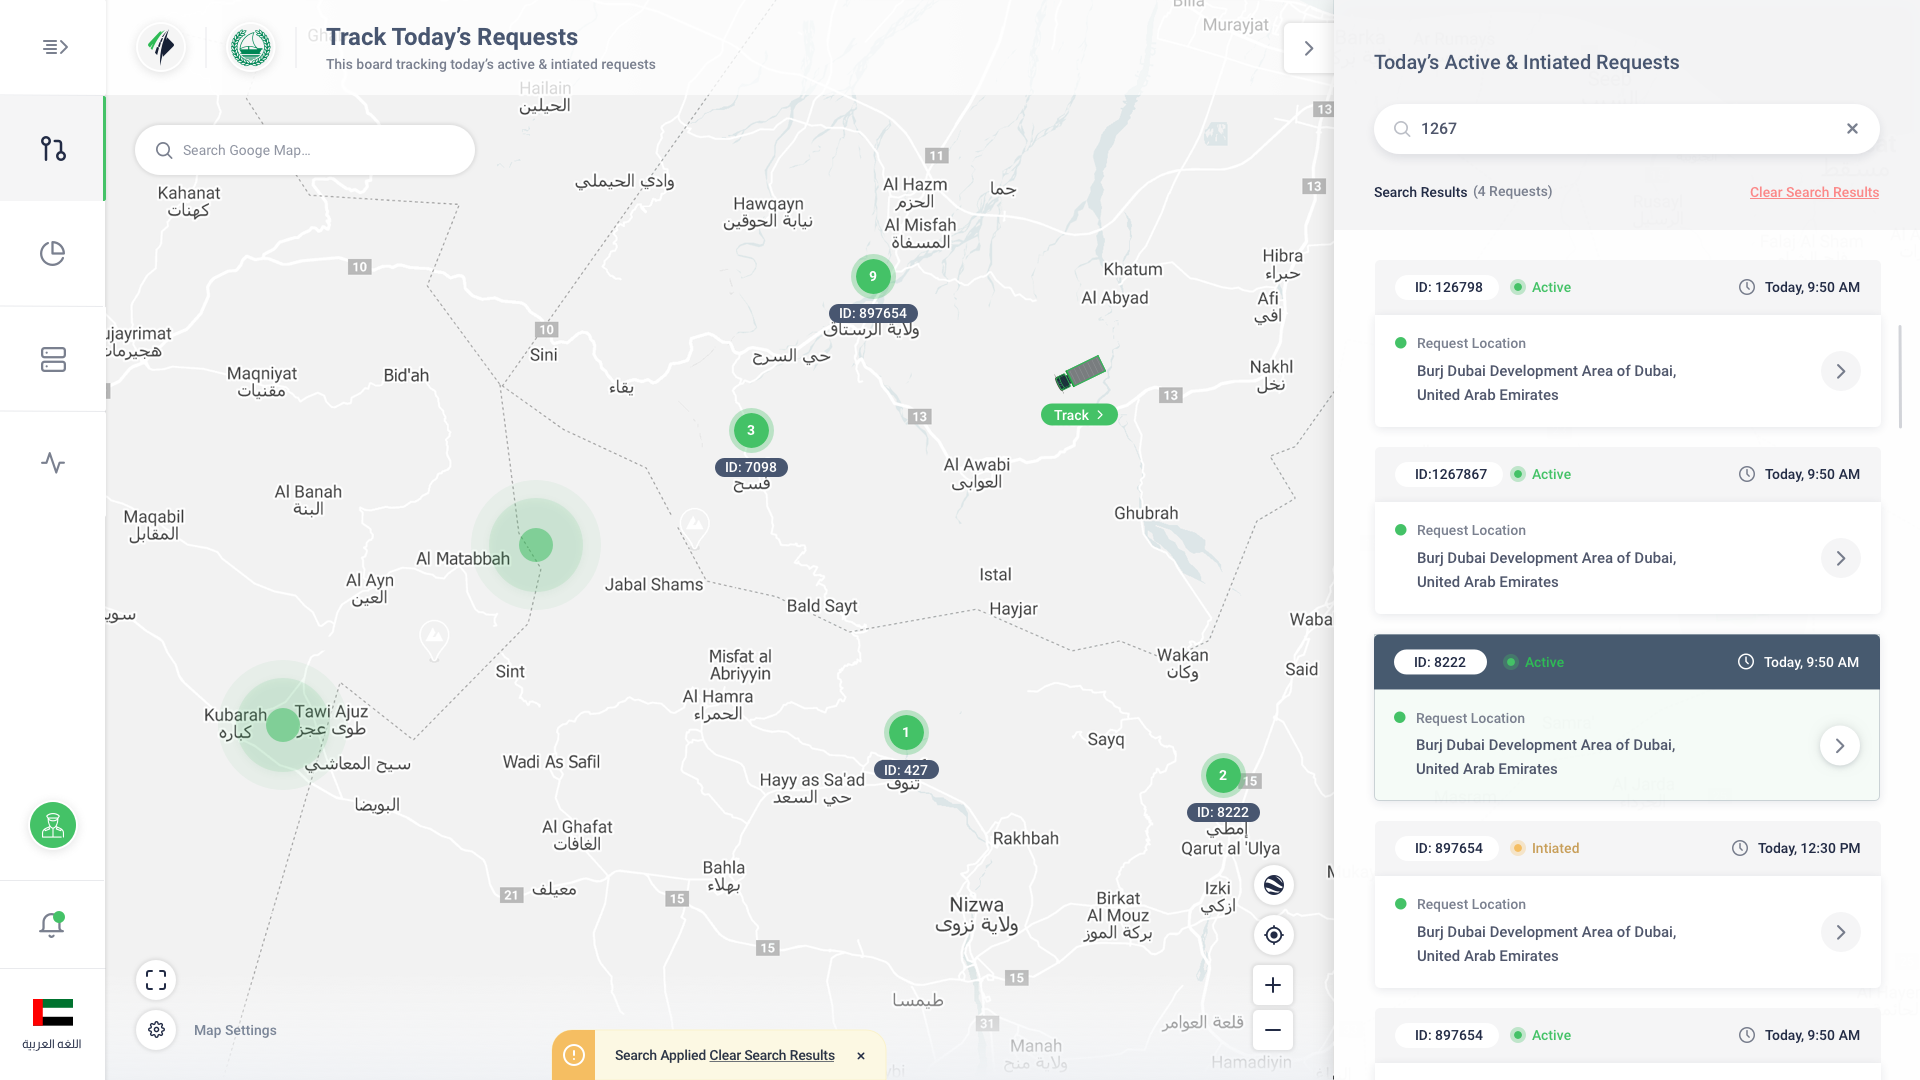1920x1080 pixels.
Task: Click the green feather logo
Action: [x=161, y=47]
